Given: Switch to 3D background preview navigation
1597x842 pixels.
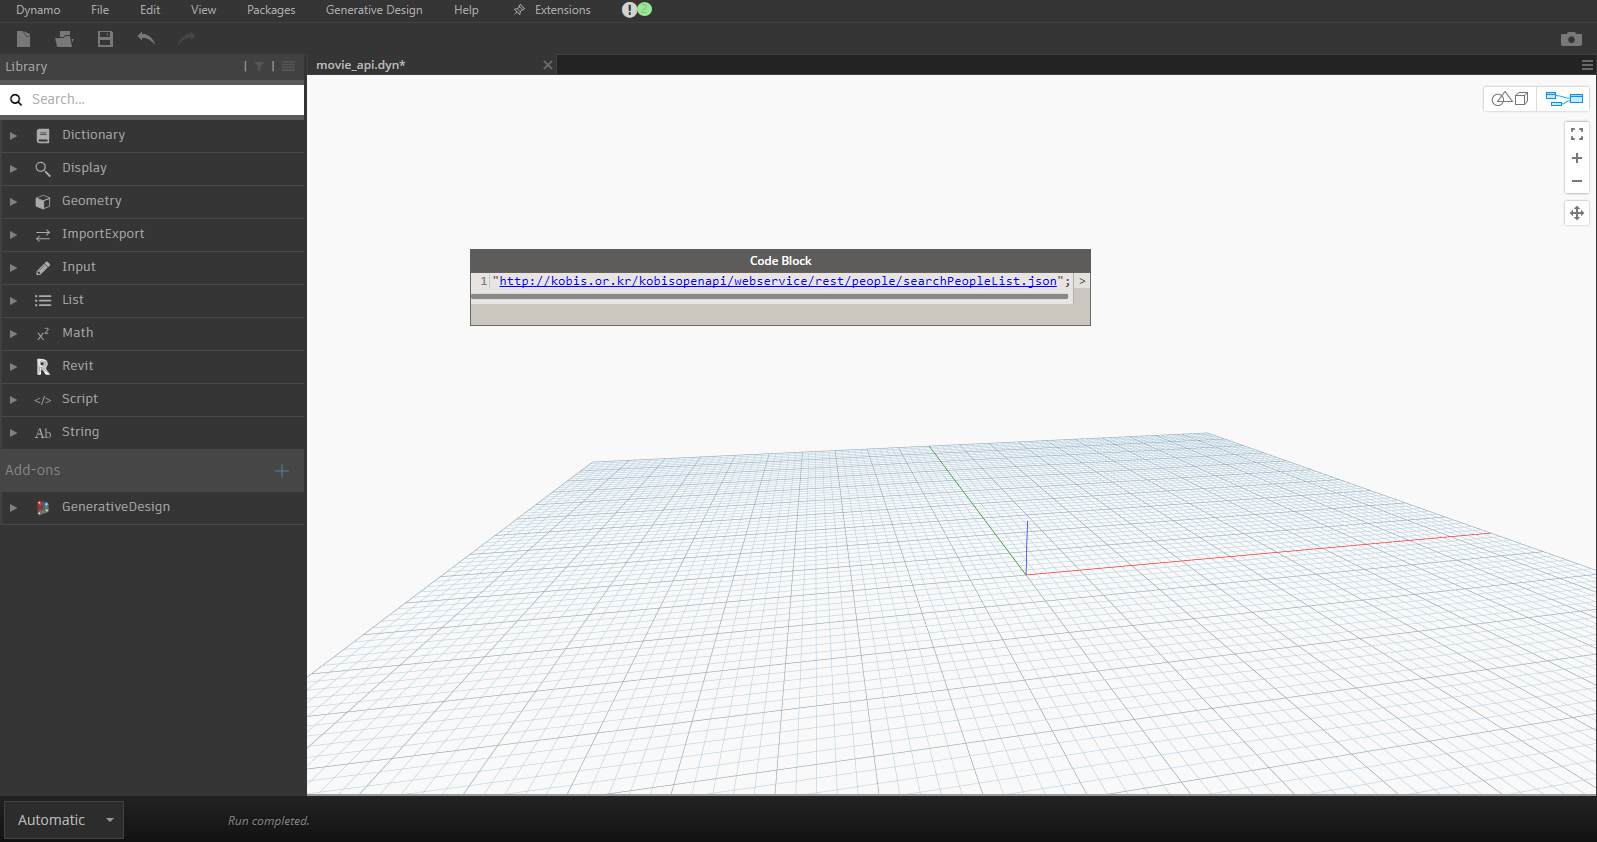Looking at the screenshot, I should [x=1510, y=99].
